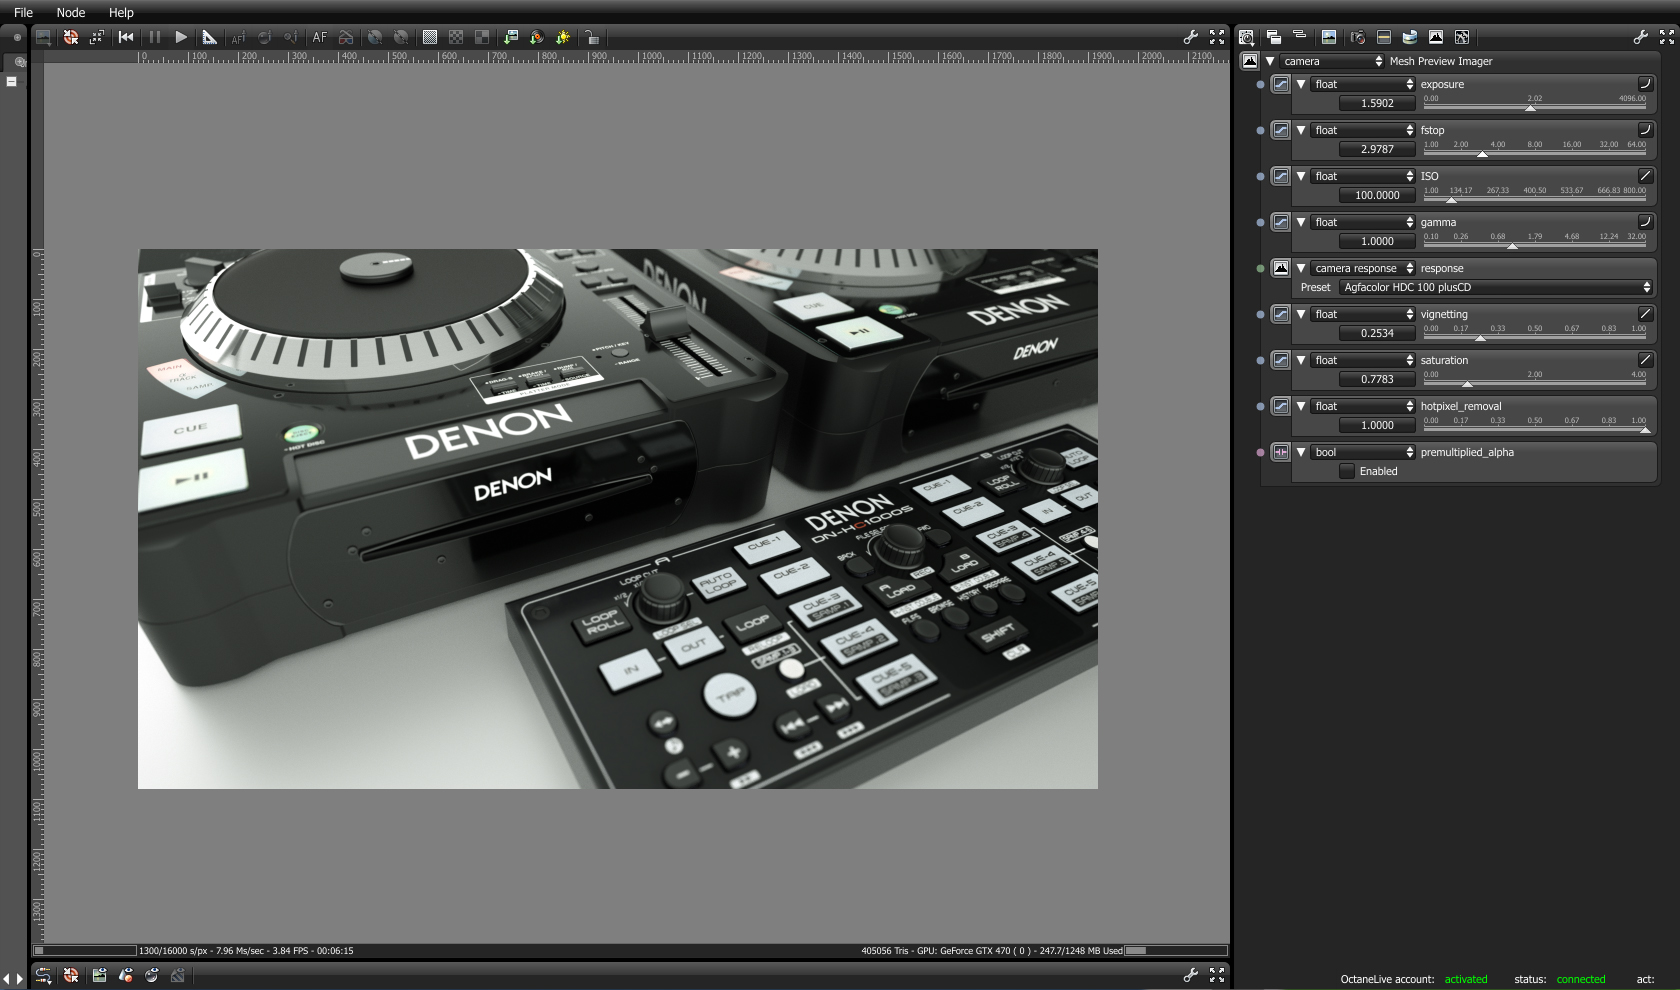Click the landscape image icon in inspector toolbar
Screen dimensions: 1680x990
pos(1329,37)
